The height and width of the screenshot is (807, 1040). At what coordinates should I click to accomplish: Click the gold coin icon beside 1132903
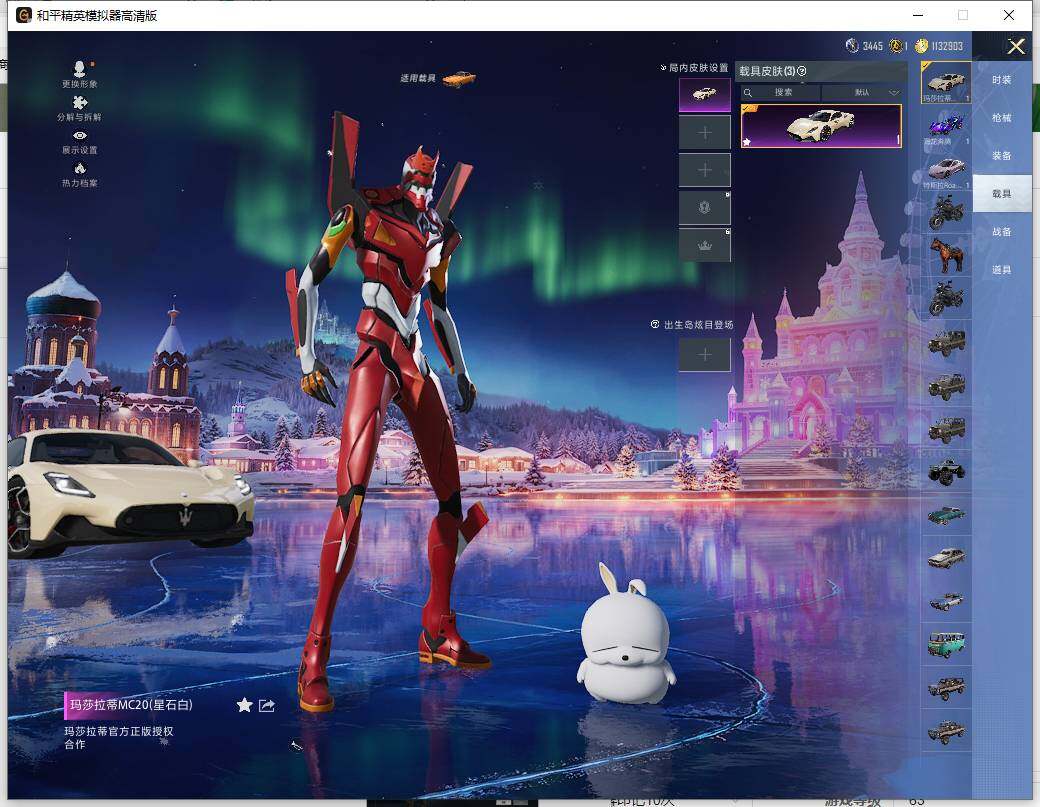pos(921,46)
